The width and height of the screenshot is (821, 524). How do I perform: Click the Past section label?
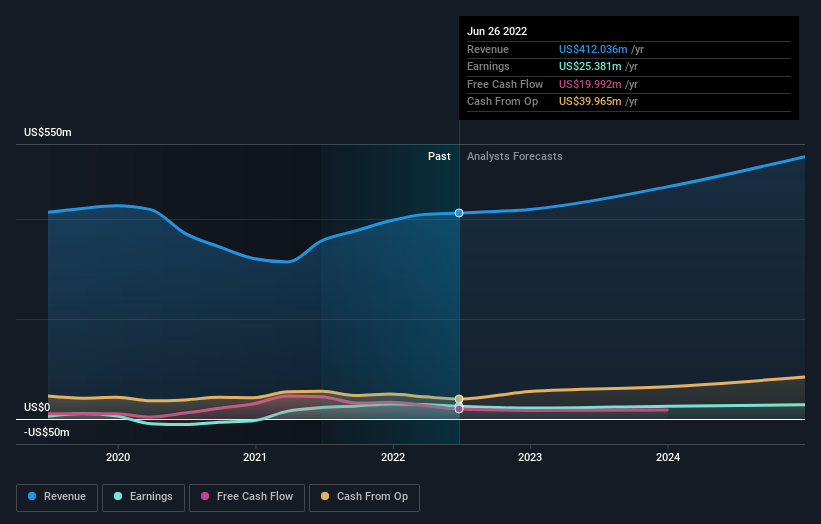click(439, 157)
